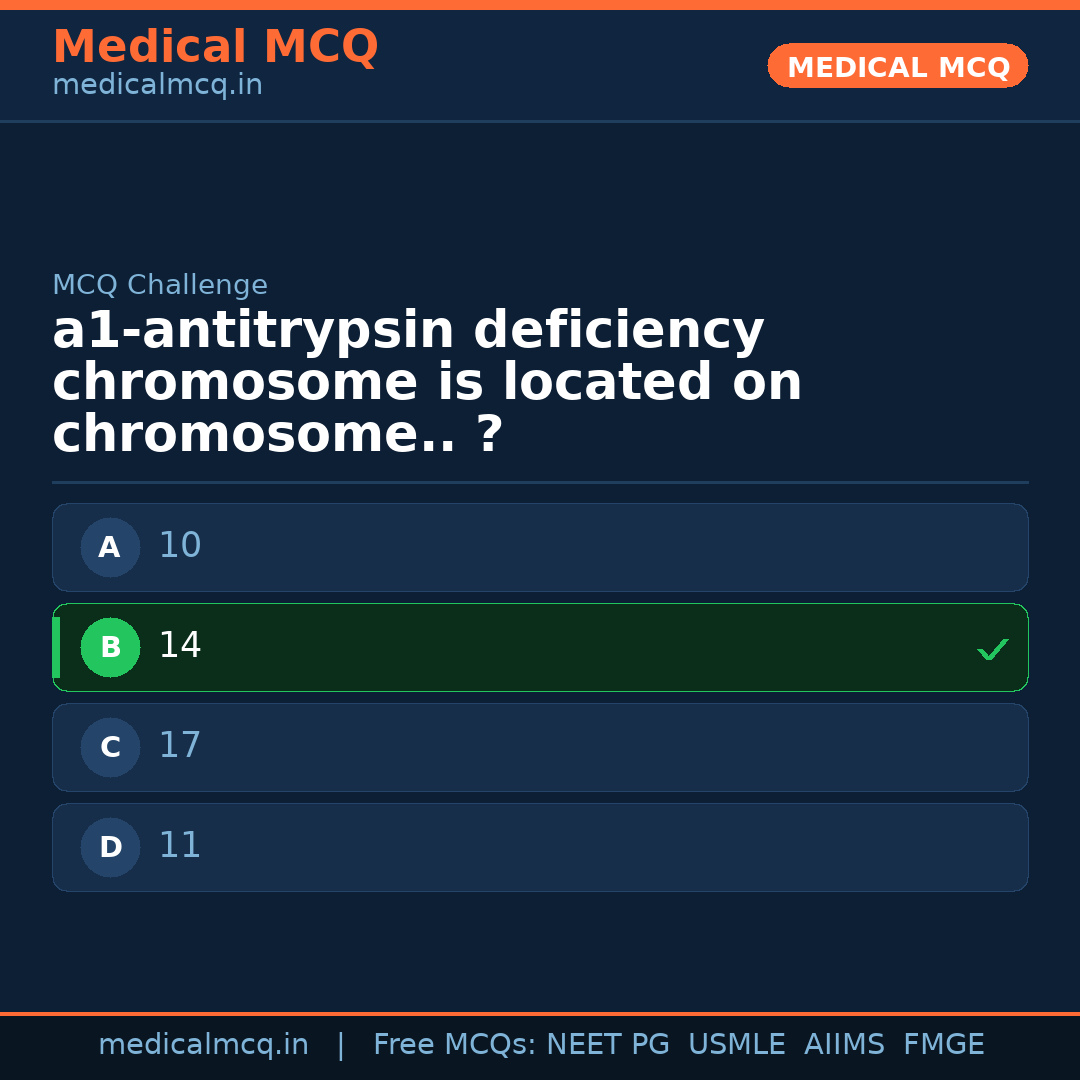Click the a1-antitrypsin question text
1080x1080 pixels.
(427, 384)
